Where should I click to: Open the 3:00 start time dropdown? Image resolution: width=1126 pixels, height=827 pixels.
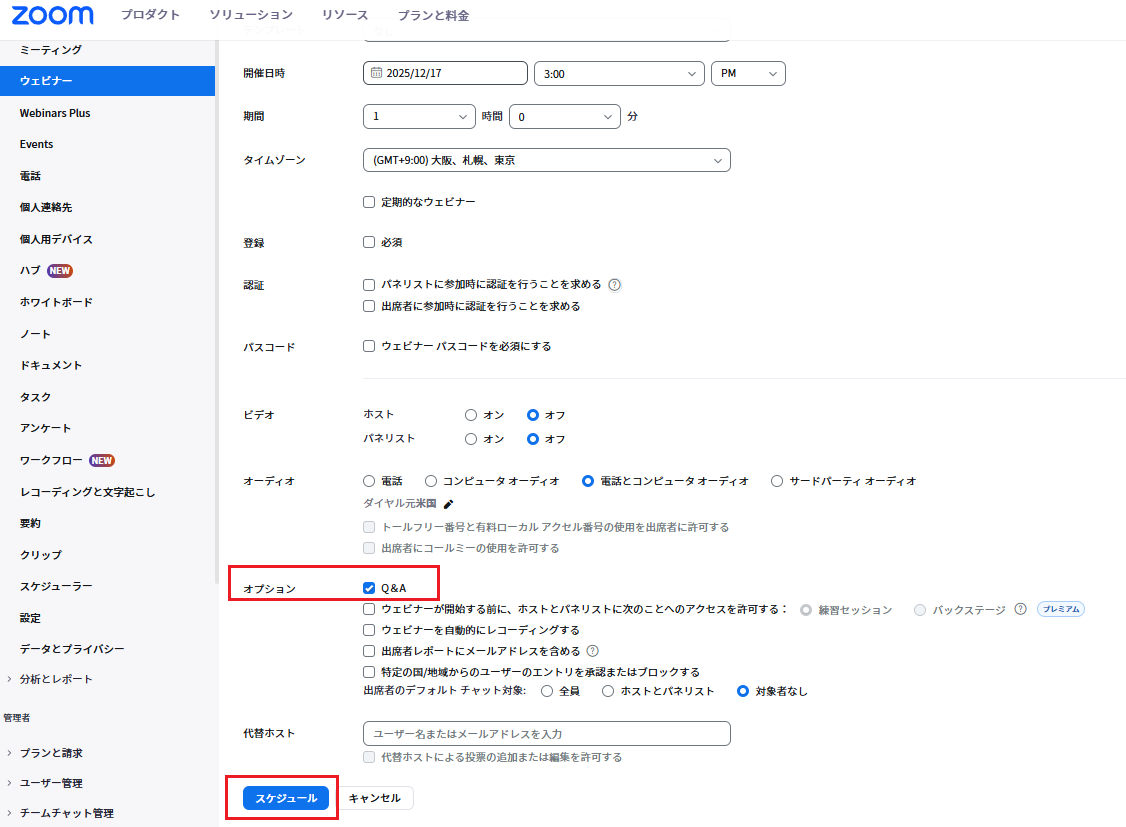click(619, 74)
